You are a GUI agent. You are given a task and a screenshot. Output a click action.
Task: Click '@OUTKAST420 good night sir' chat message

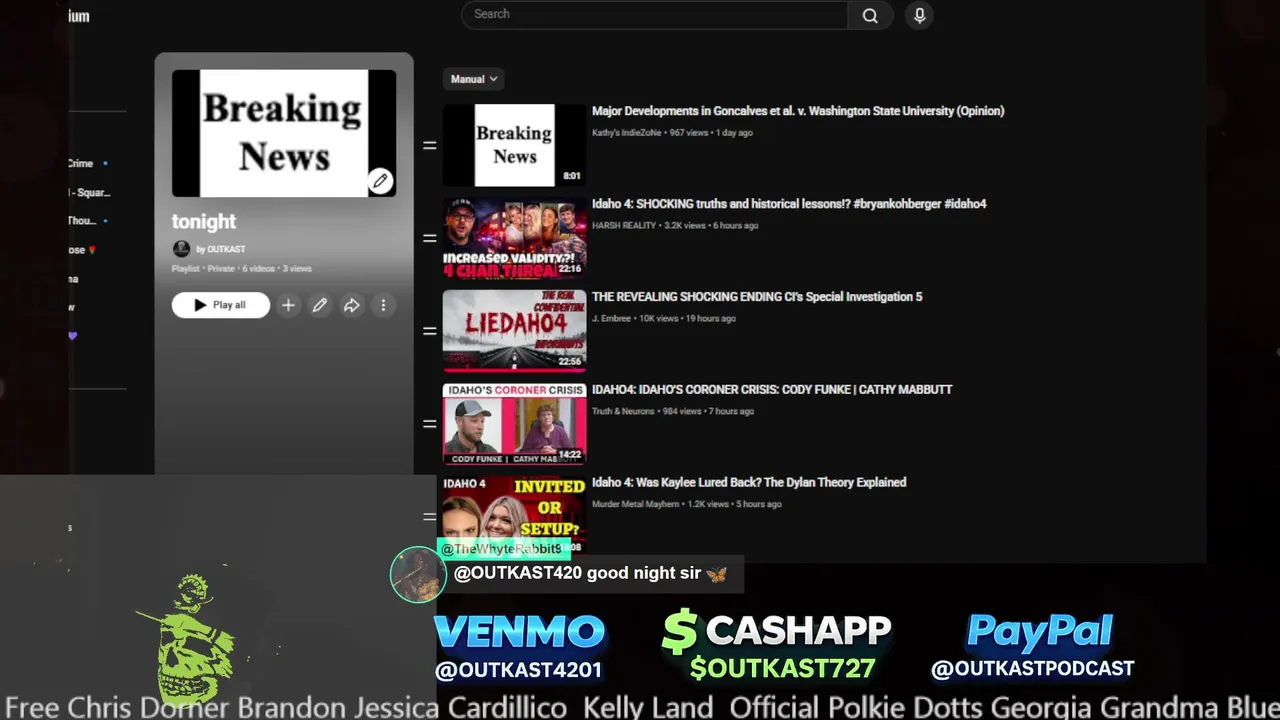[590, 574]
